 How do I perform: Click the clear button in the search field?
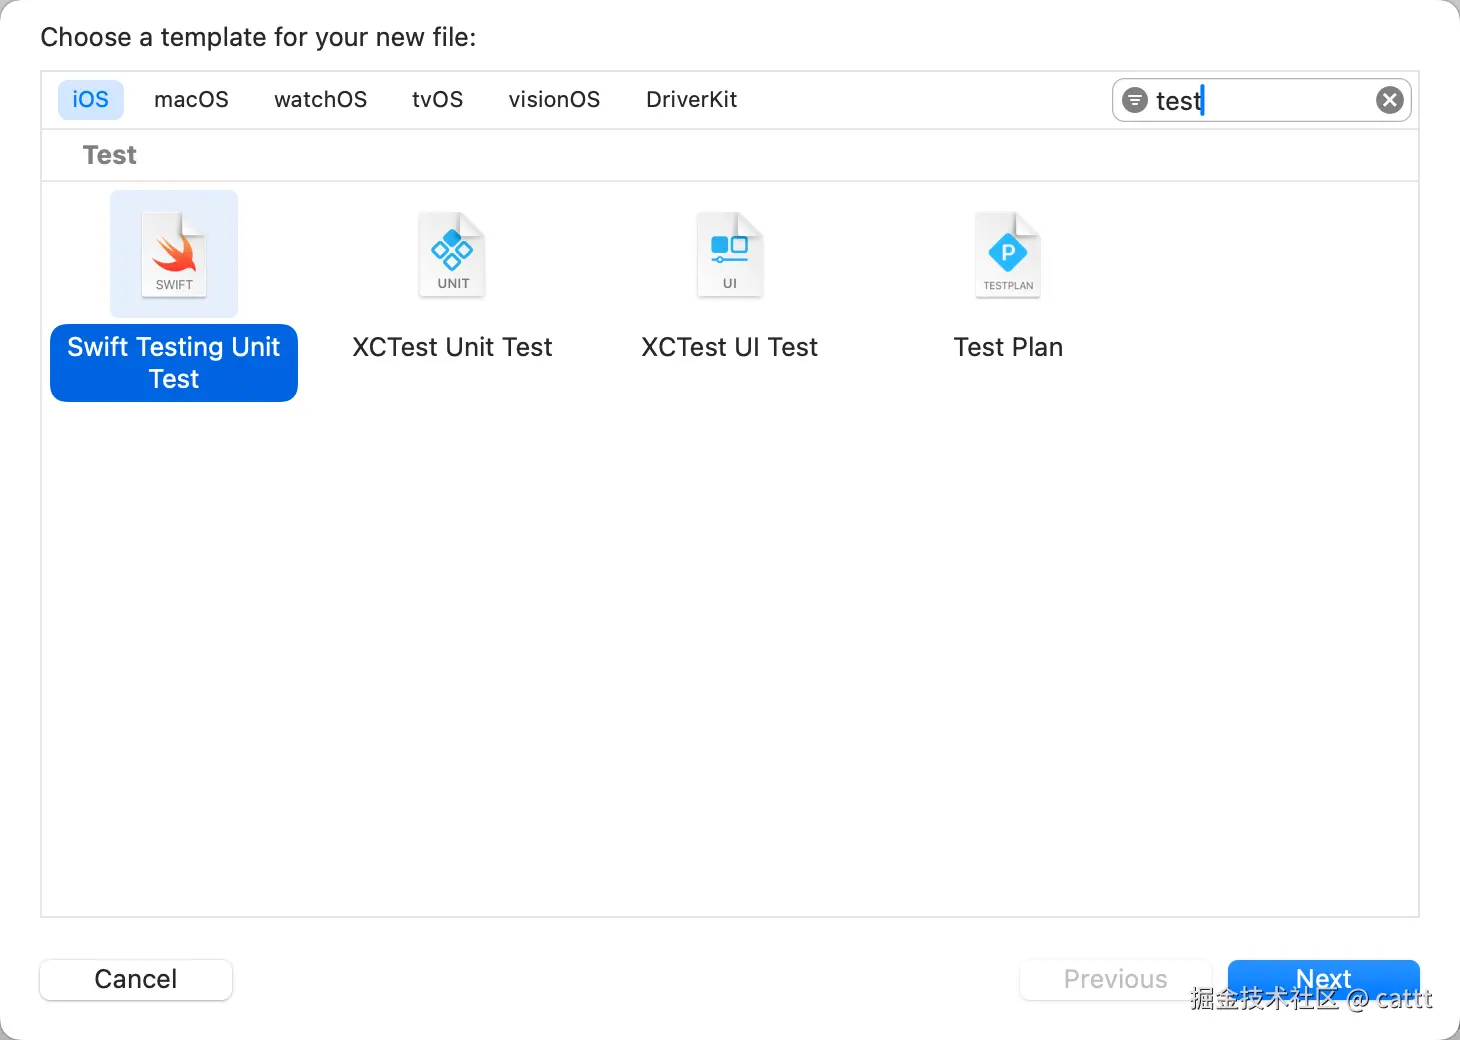[x=1389, y=99]
